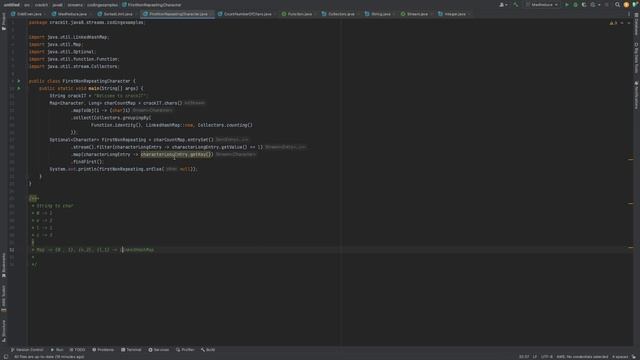Open the Profiler tool window
This screenshot has height=360, width=640.
pos(185,350)
